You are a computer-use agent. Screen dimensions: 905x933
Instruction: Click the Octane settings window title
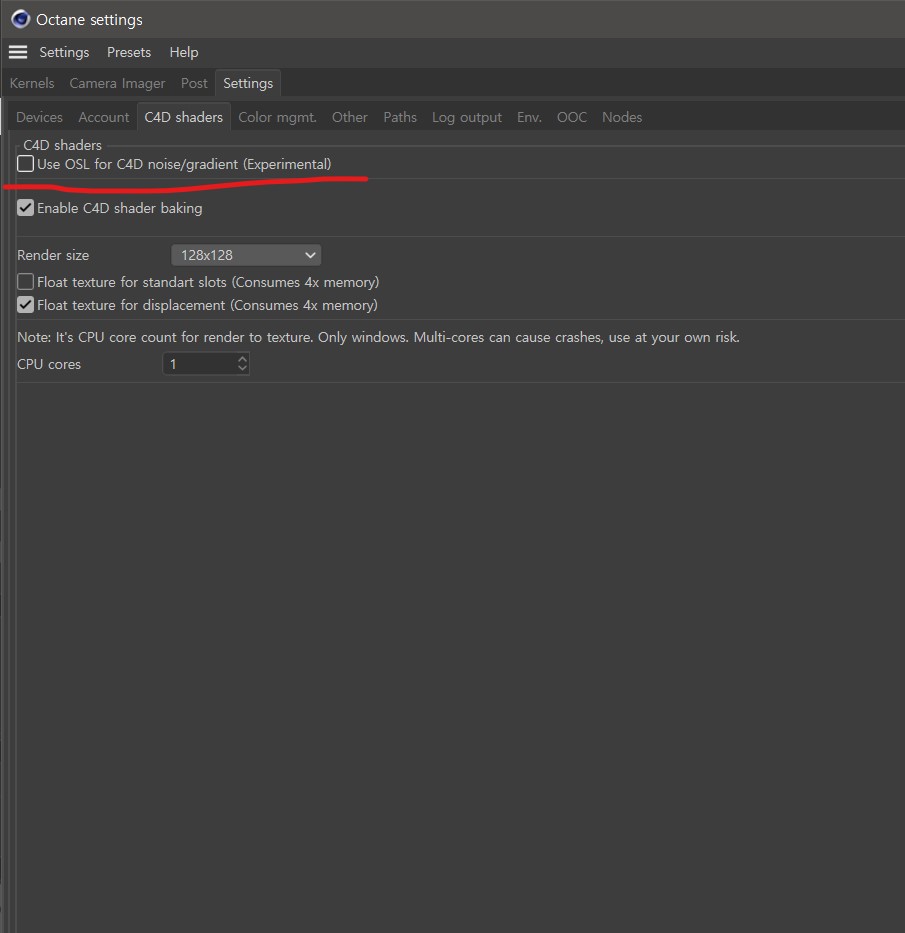[89, 20]
